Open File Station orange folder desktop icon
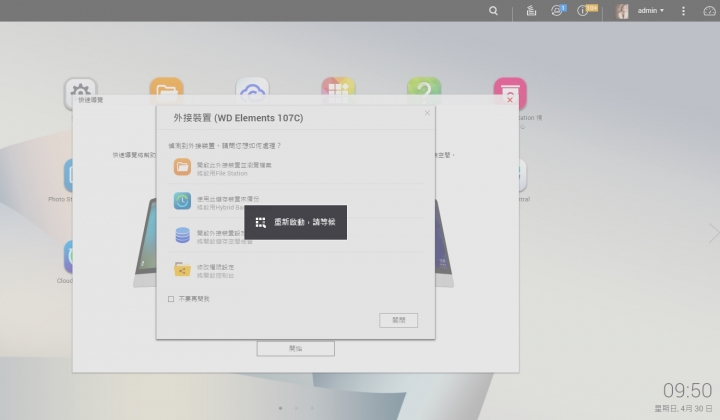Viewport: 720px width, 420px height. (x=166, y=87)
